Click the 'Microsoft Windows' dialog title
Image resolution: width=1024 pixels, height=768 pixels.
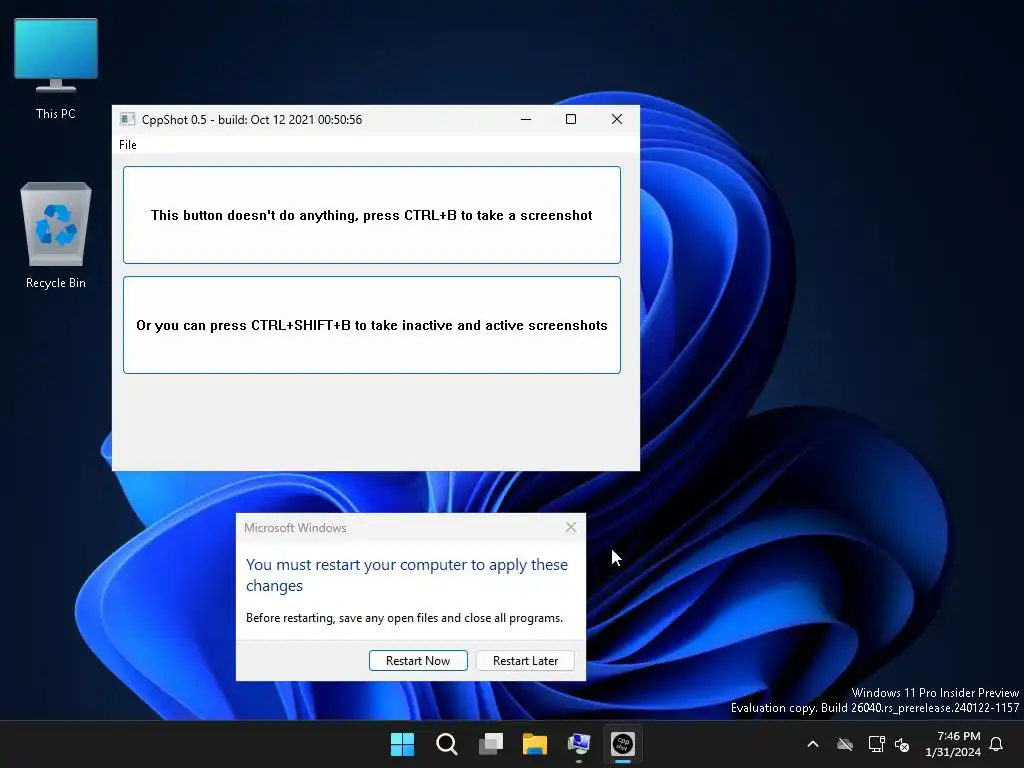pyautogui.click(x=295, y=528)
